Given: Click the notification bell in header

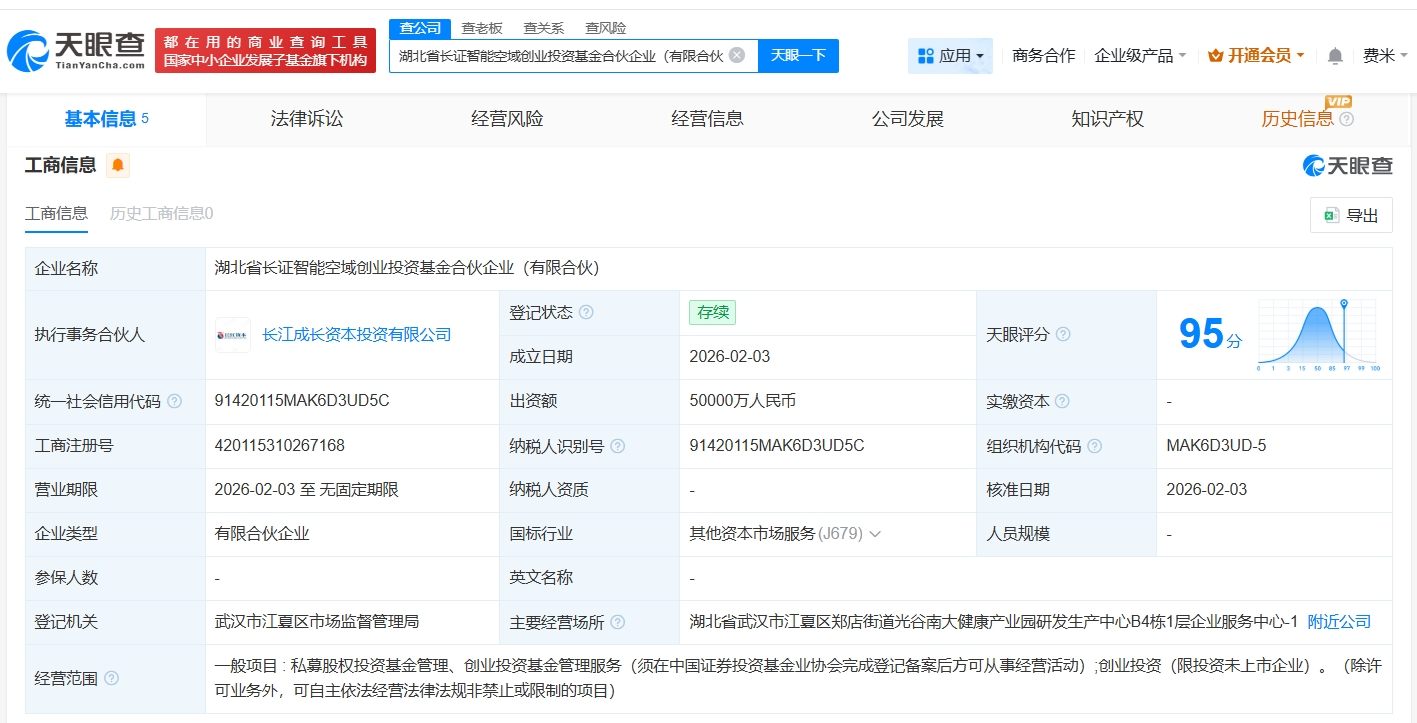Looking at the screenshot, I should 1335,56.
